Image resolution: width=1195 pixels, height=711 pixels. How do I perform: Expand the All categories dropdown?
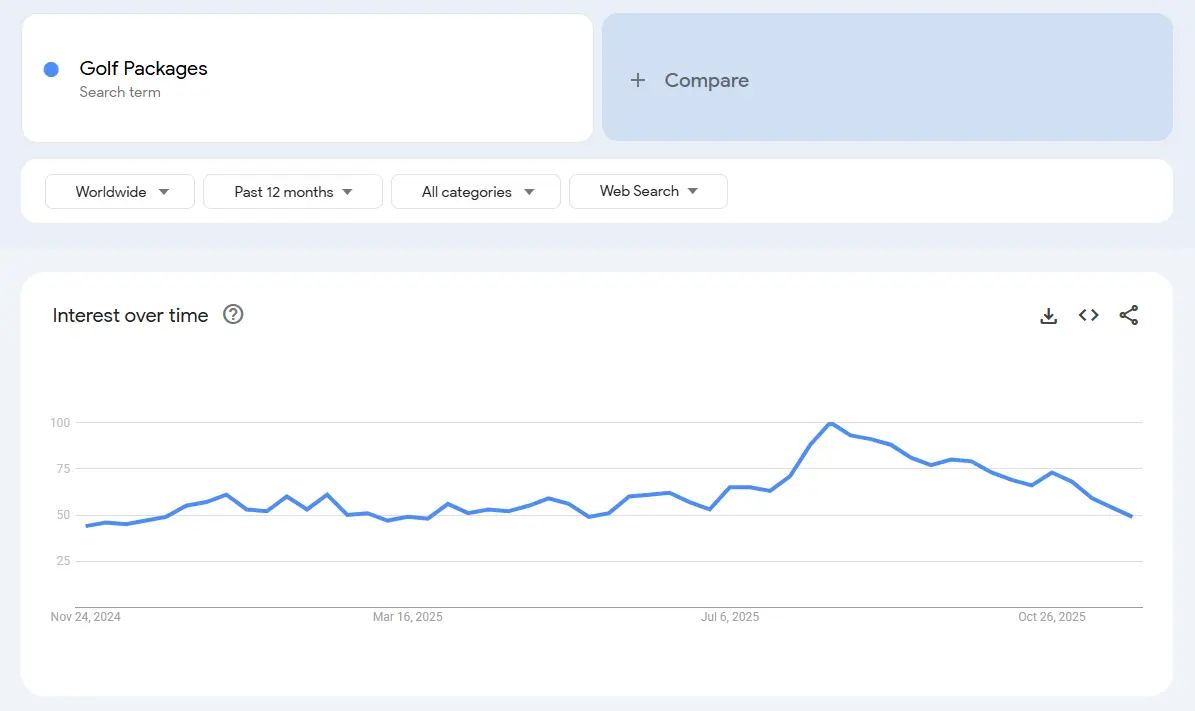476,192
